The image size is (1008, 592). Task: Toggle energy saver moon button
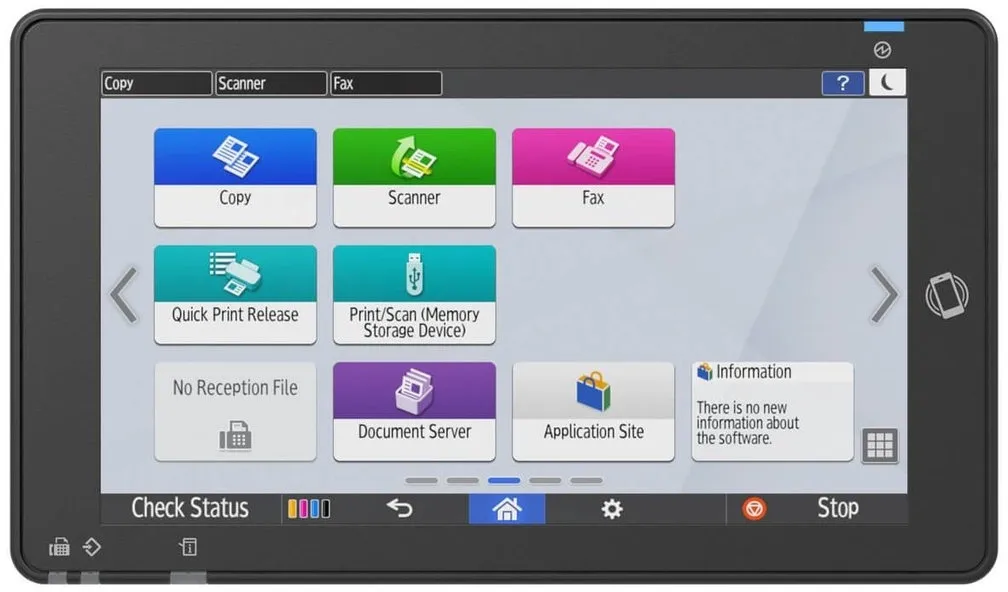point(886,83)
